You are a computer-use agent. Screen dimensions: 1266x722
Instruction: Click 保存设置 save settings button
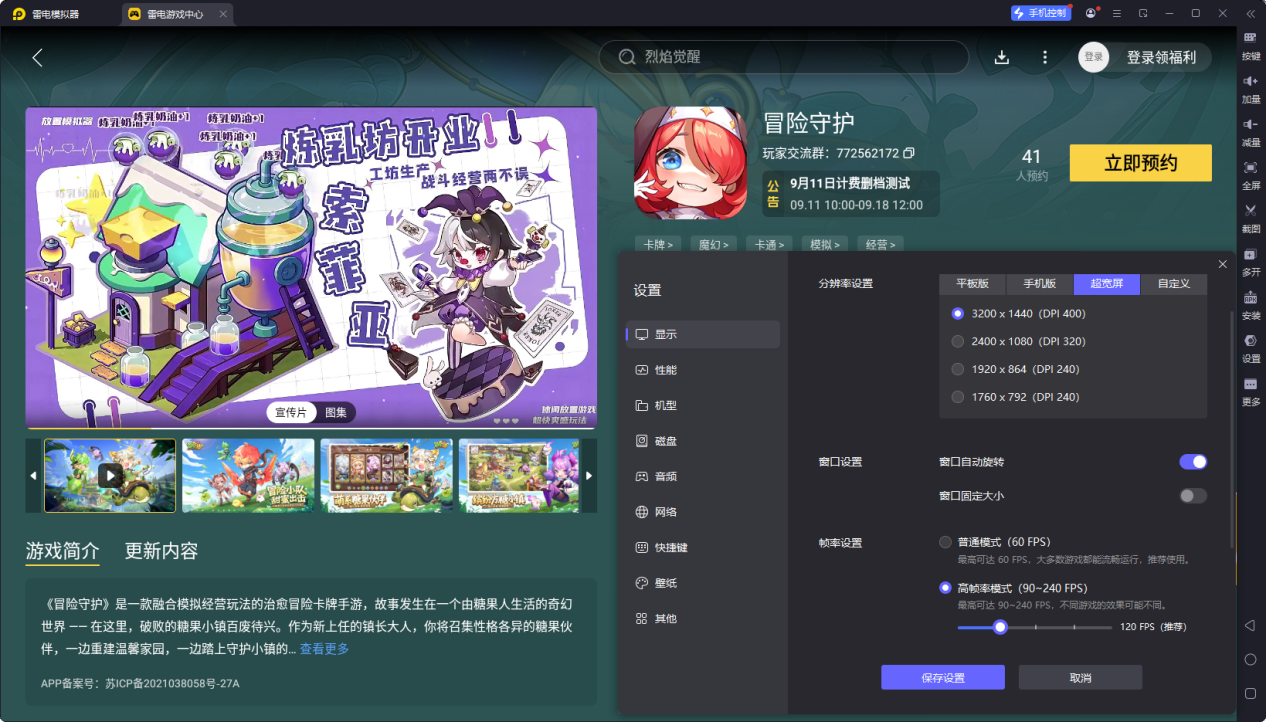(943, 677)
